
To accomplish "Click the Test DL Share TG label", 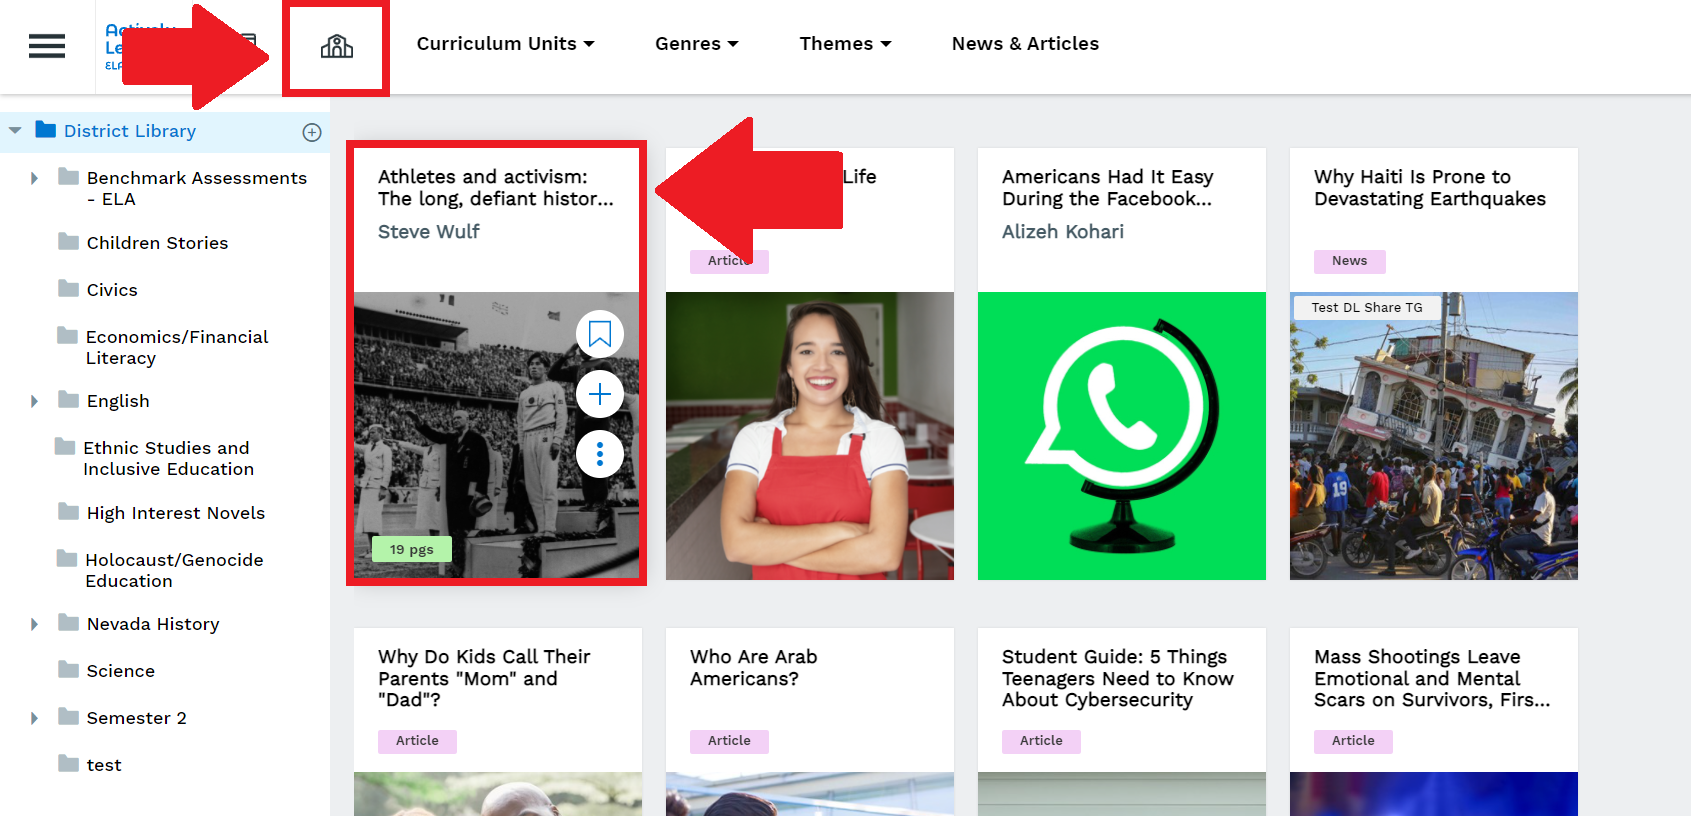I will [x=1367, y=307].
